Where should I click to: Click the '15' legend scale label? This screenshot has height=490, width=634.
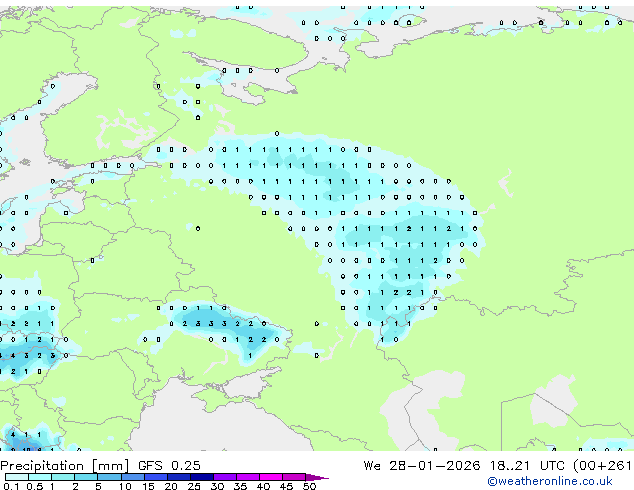pos(148,486)
